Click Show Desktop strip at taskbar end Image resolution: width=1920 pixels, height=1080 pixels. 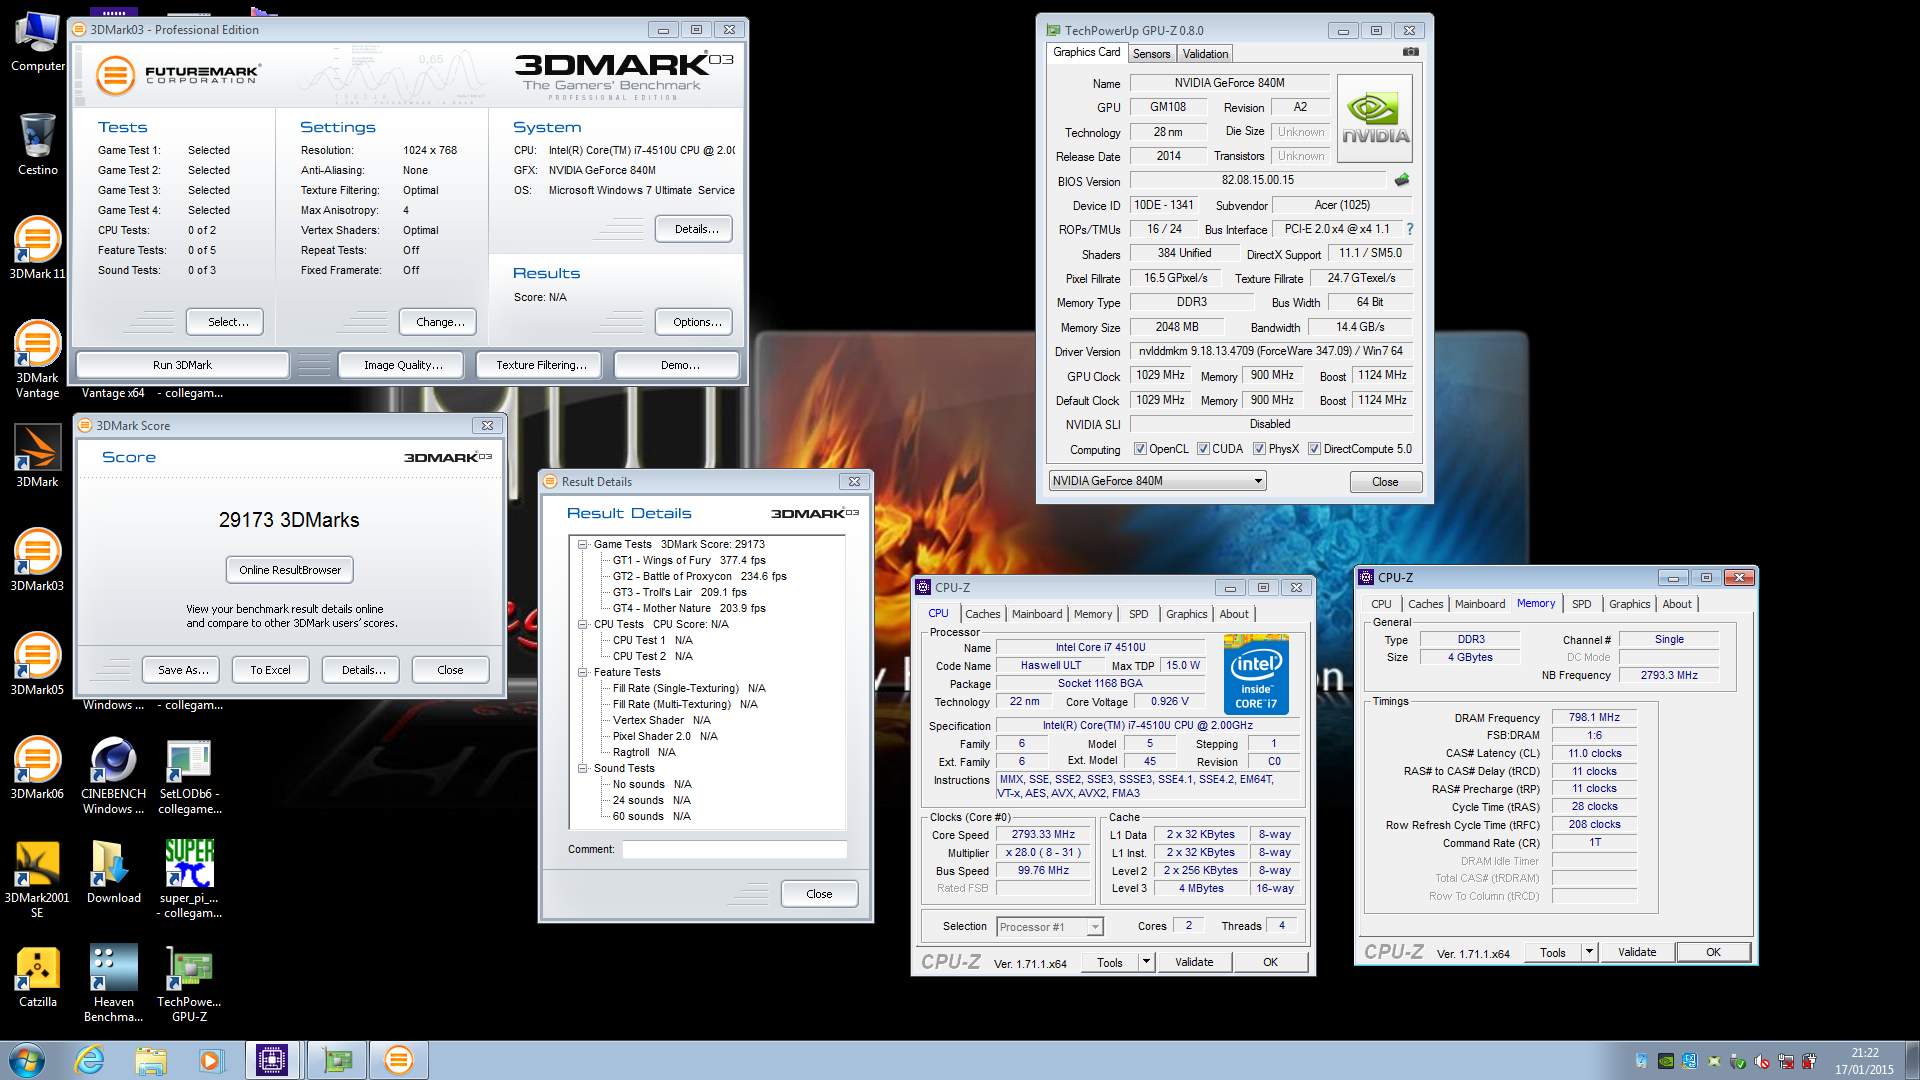1911,1060
